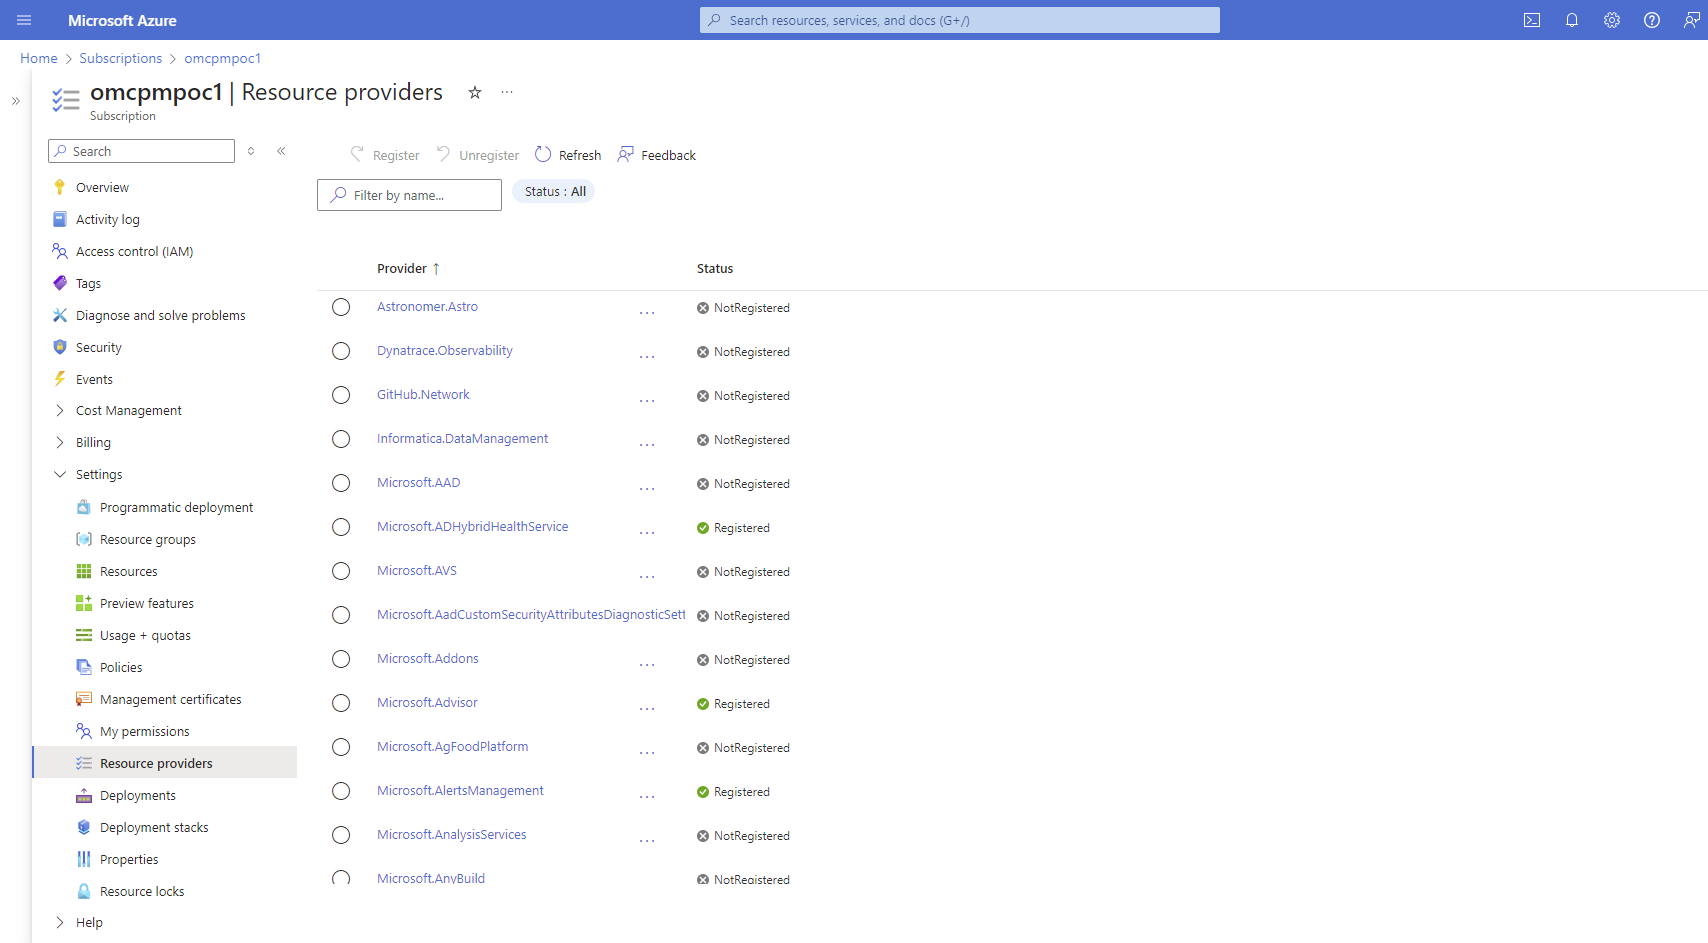Favorite this page with the star icon
This screenshot has height=943, width=1708.
point(475,92)
